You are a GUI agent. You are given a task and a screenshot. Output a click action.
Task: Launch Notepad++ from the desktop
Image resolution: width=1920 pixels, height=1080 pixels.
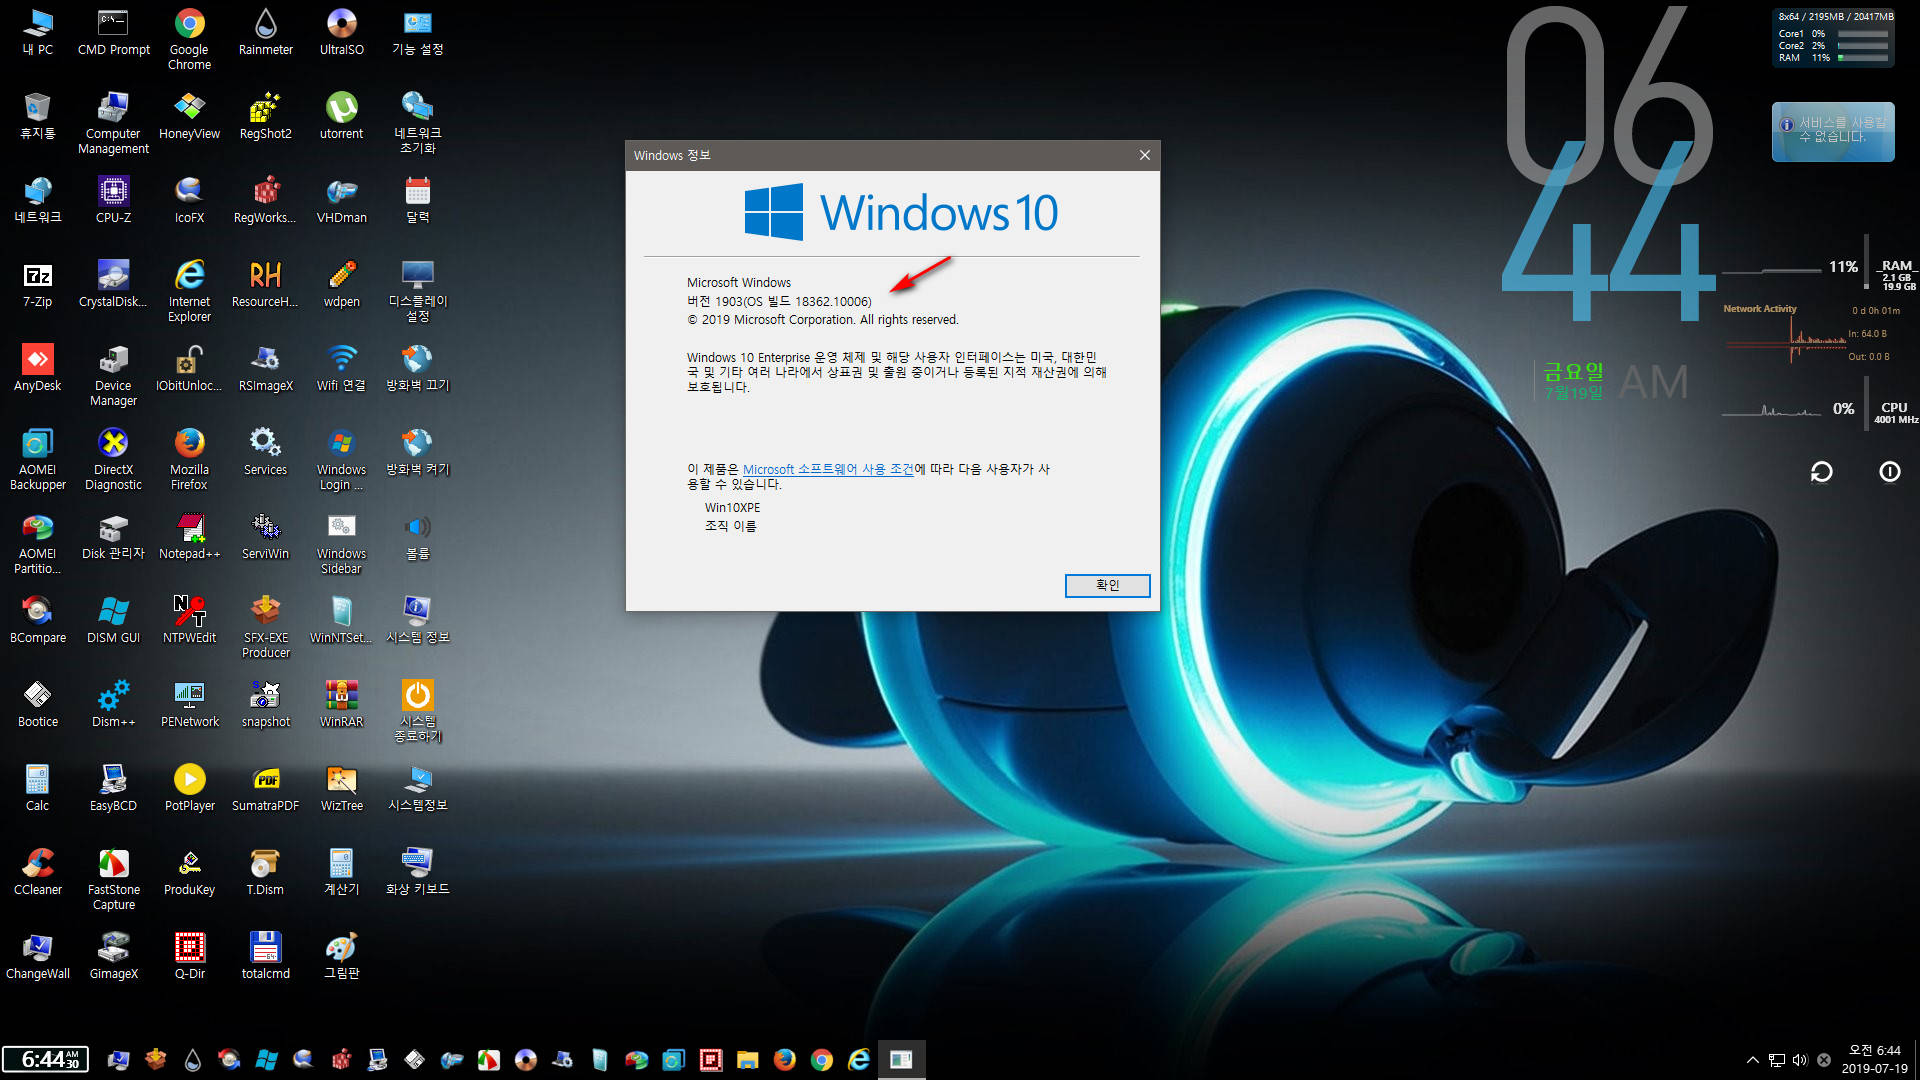coord(189,536)
